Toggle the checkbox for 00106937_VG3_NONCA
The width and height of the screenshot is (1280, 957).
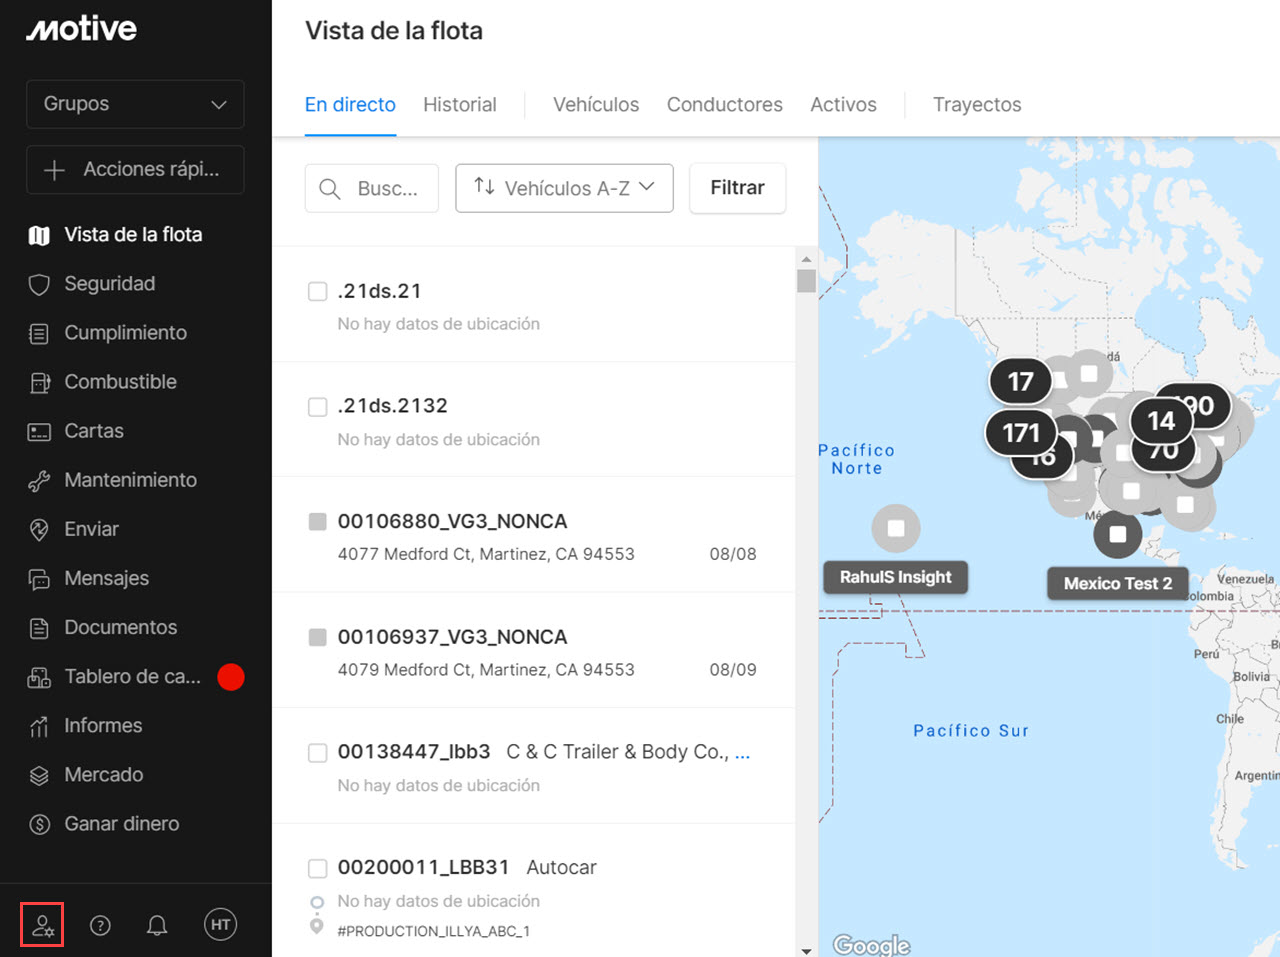click(317, 637)
